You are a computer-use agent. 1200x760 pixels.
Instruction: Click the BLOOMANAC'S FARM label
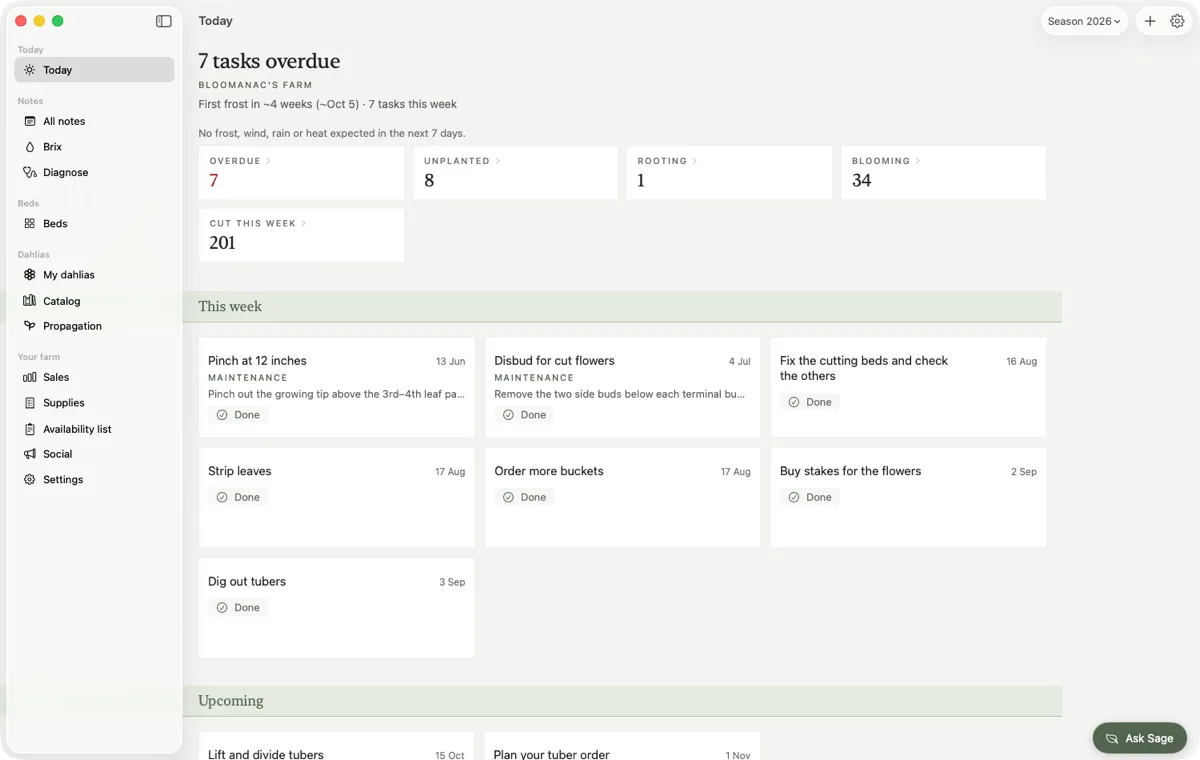click(x=255, y=85)
